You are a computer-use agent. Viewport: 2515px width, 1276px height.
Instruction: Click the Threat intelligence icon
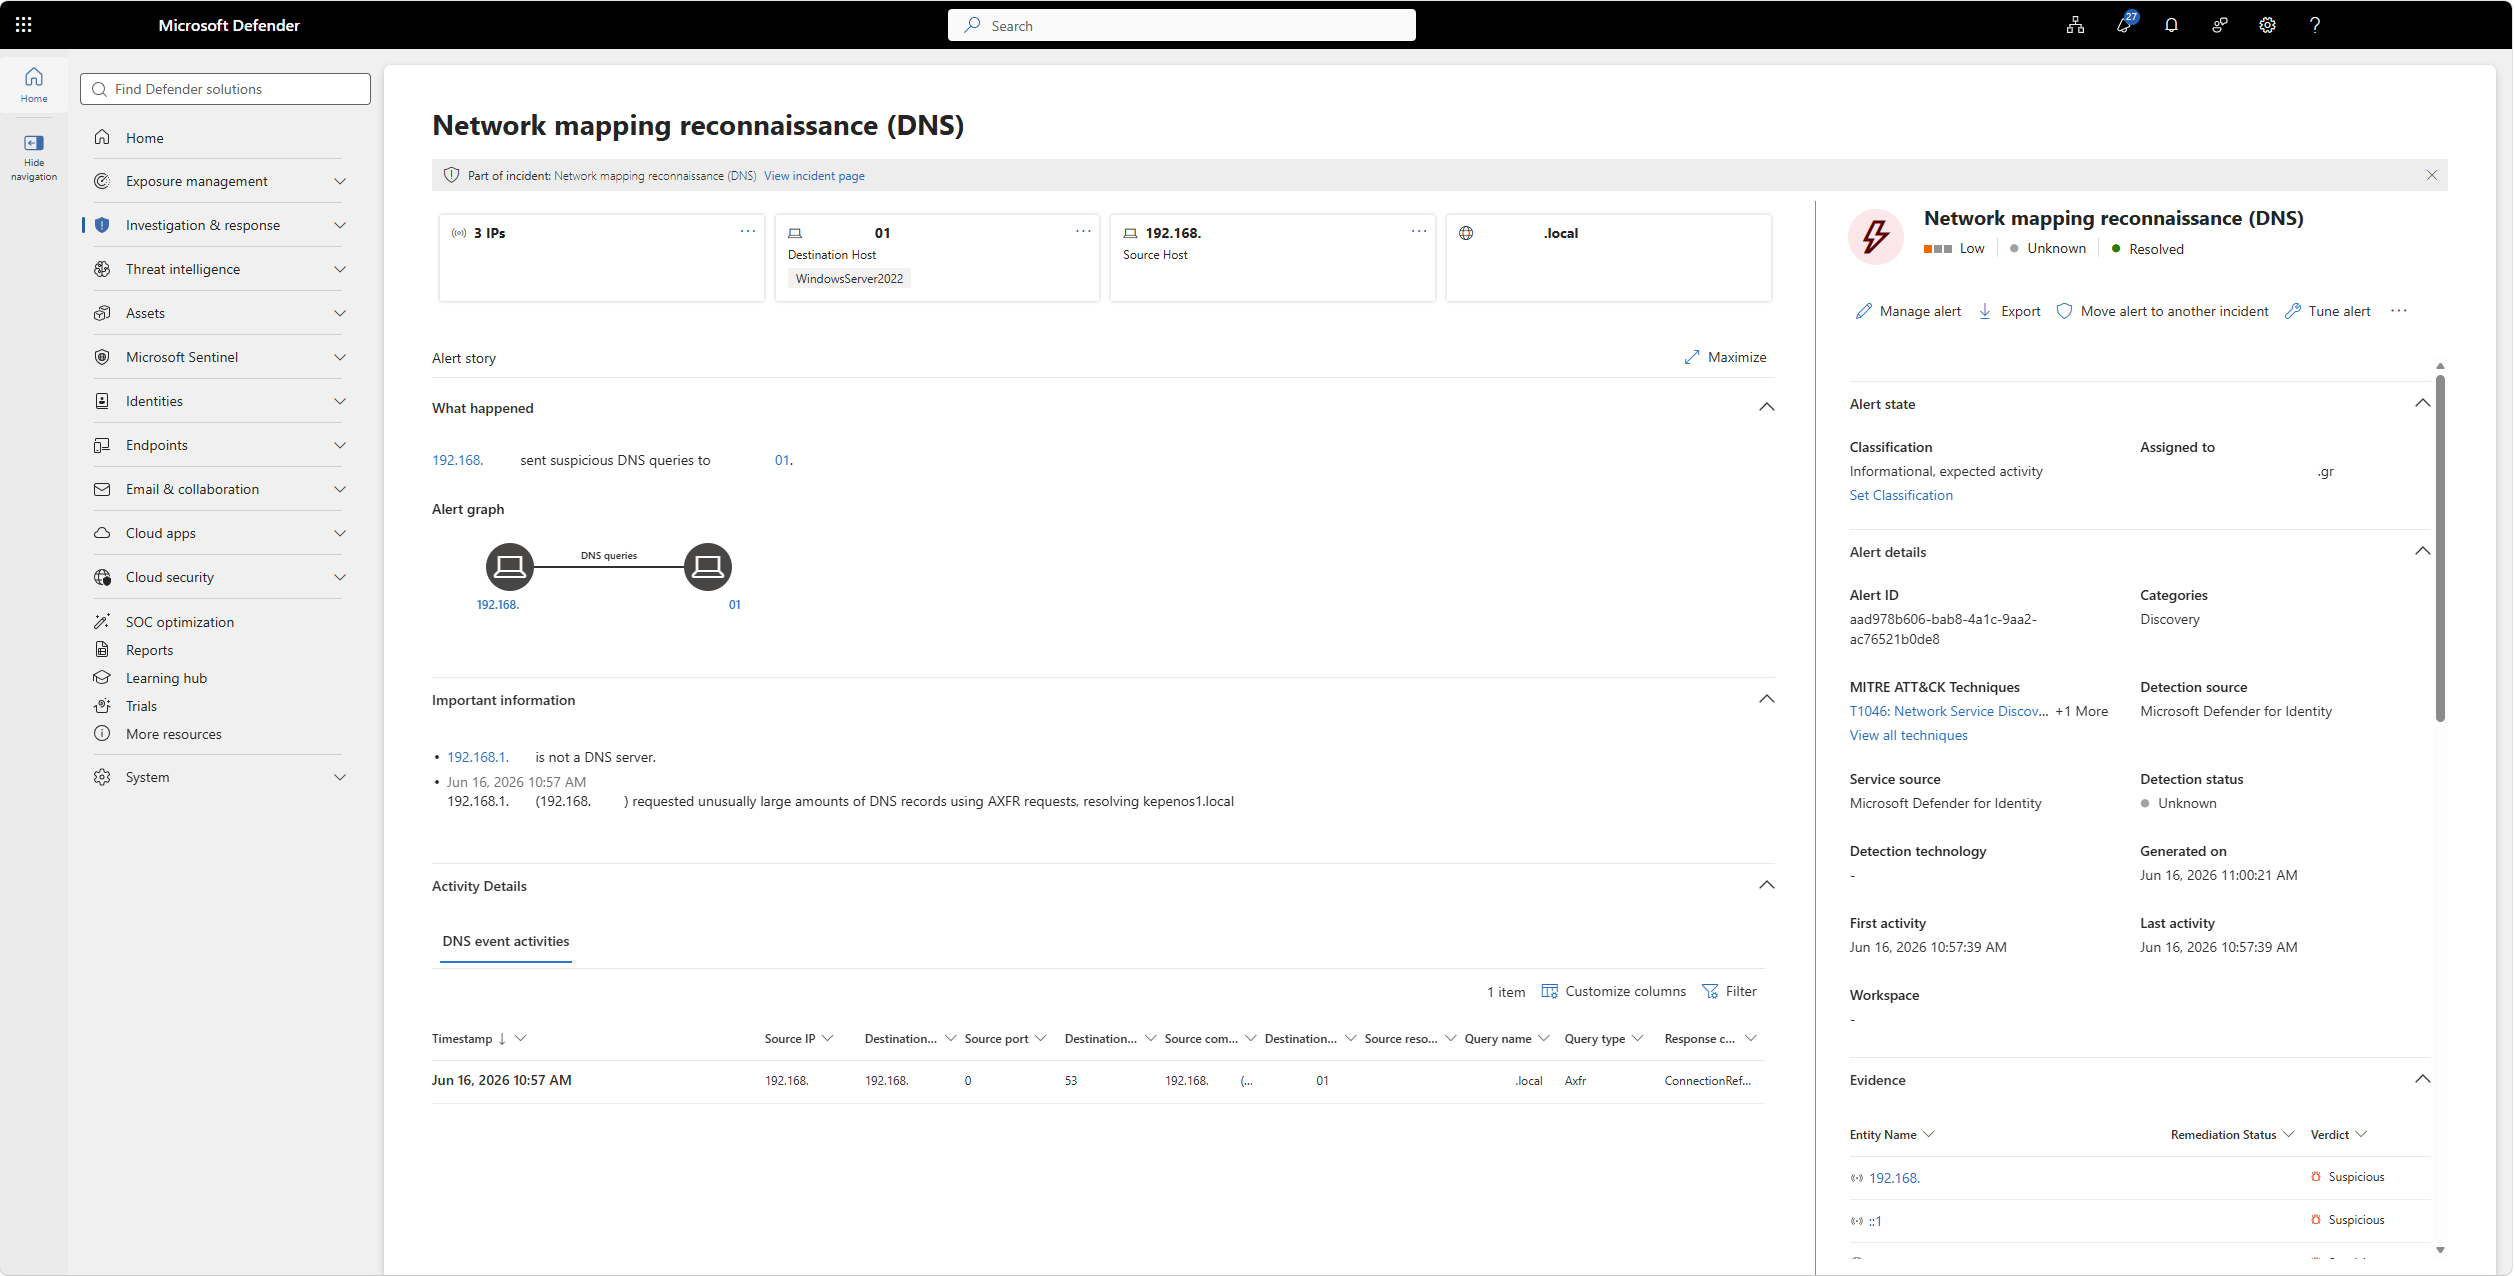[102, 269]
